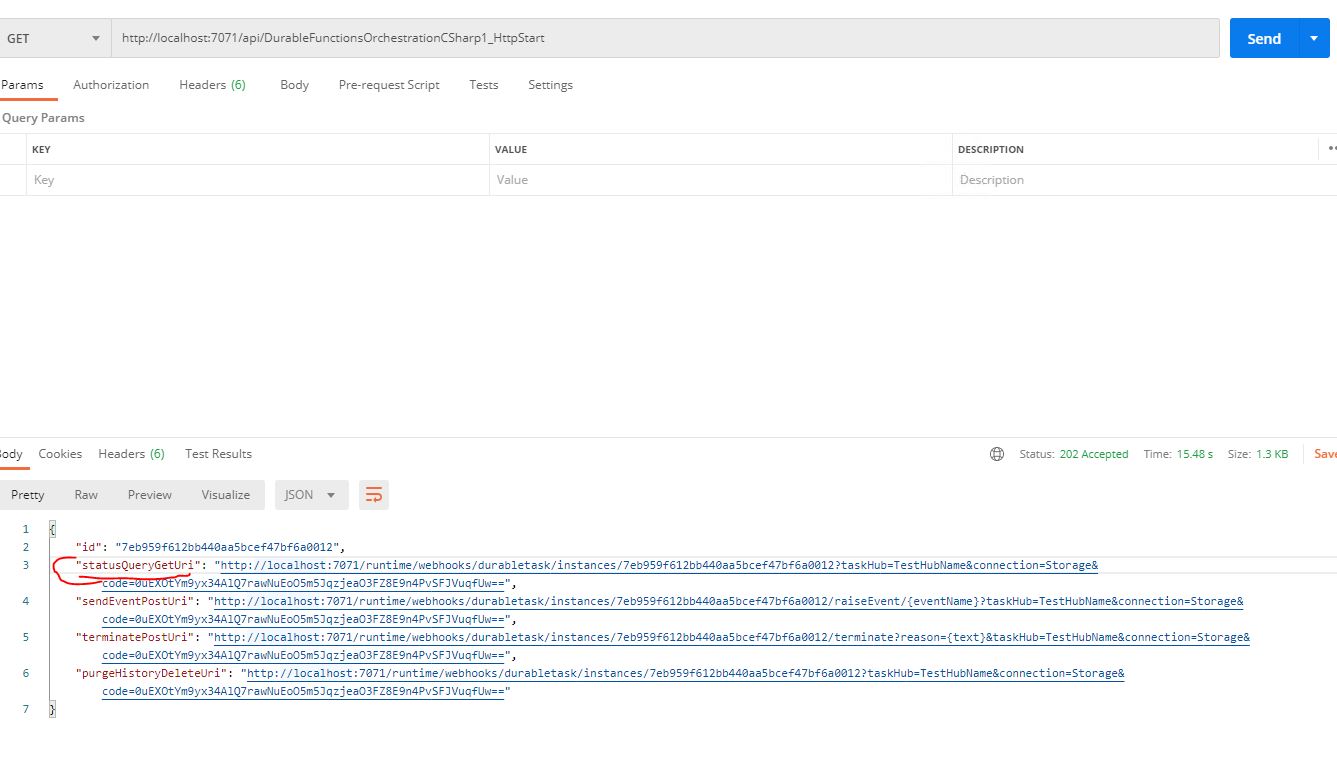Click the 1.3 KB size value

pyautogui.click(x=1272, y=454)
